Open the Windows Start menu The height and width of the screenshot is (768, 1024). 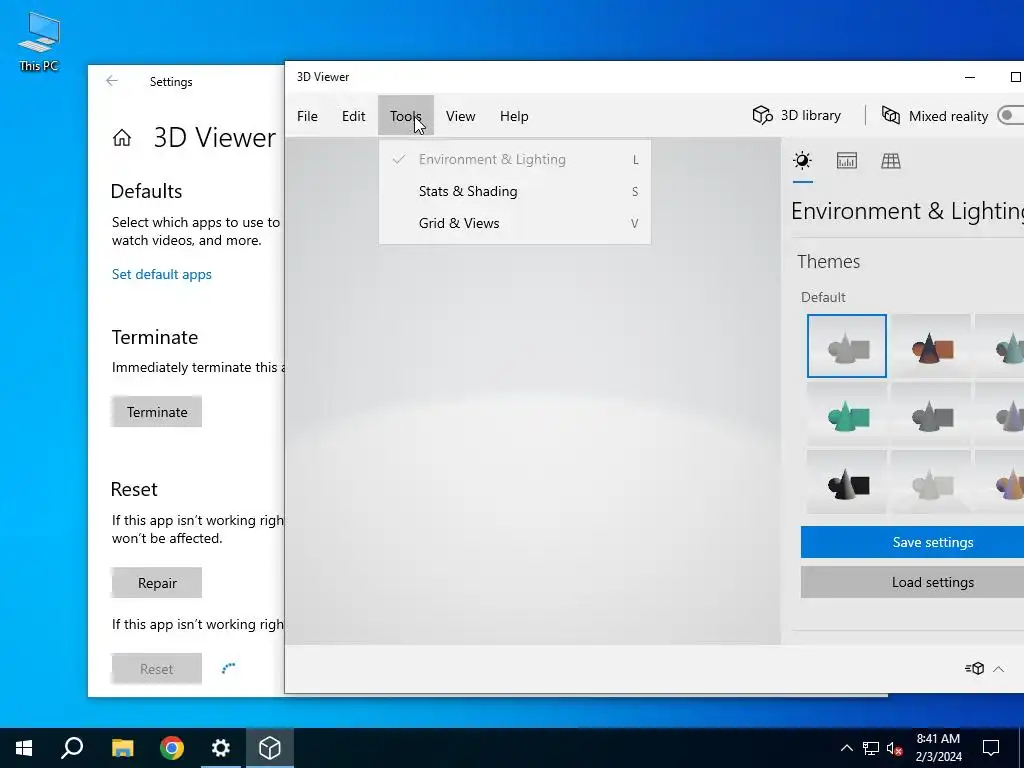(x=24, y=748)
